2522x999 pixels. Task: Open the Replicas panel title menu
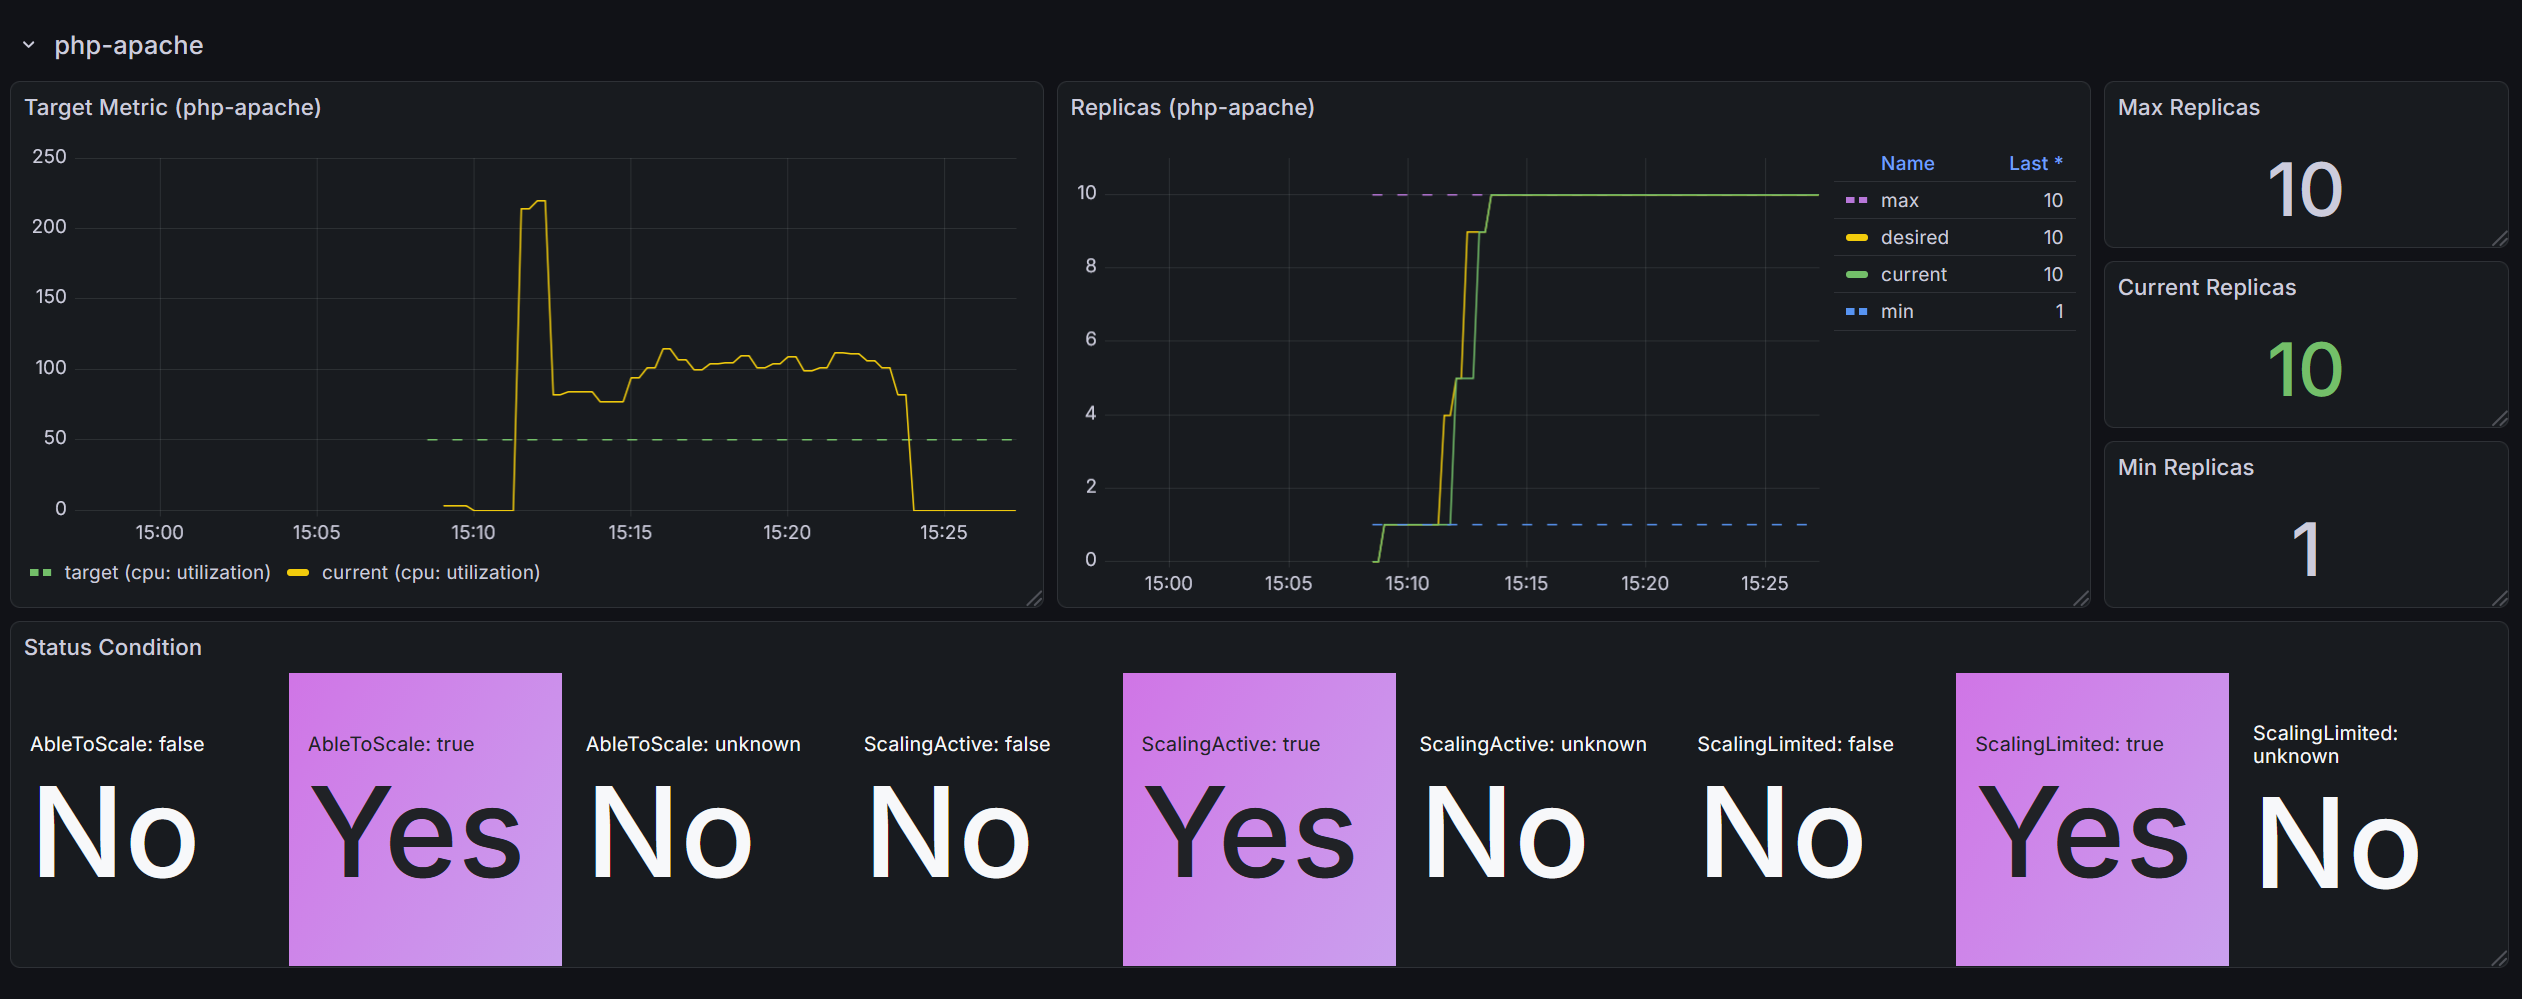tap(1192, 107)
